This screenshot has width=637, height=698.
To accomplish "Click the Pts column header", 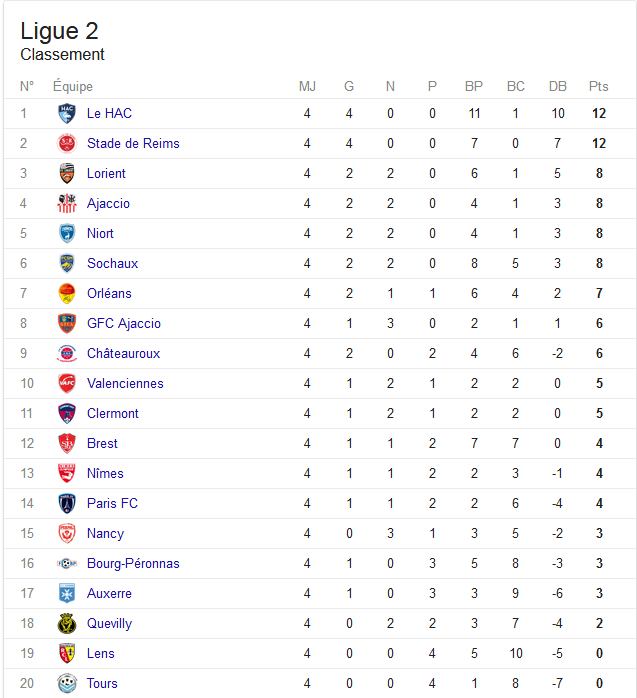I will pyautogui.click(x=598, y=86).
